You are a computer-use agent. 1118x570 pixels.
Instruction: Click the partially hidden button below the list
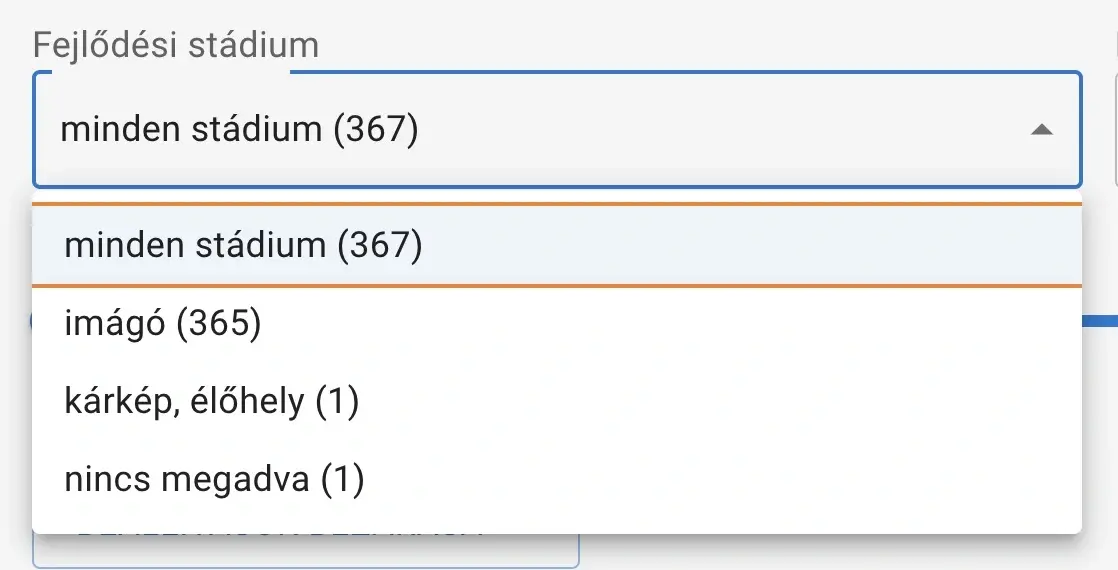click(305, 551)
